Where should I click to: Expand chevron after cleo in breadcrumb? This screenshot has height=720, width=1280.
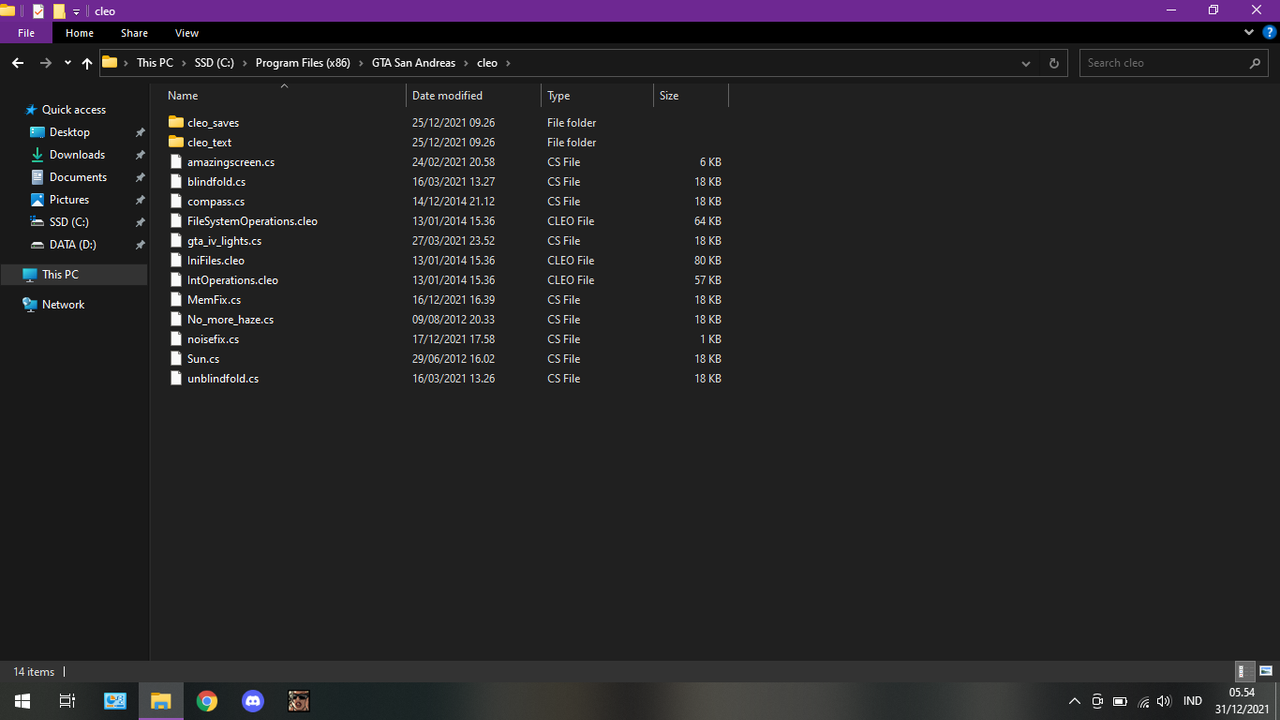[x=508, y=63]
